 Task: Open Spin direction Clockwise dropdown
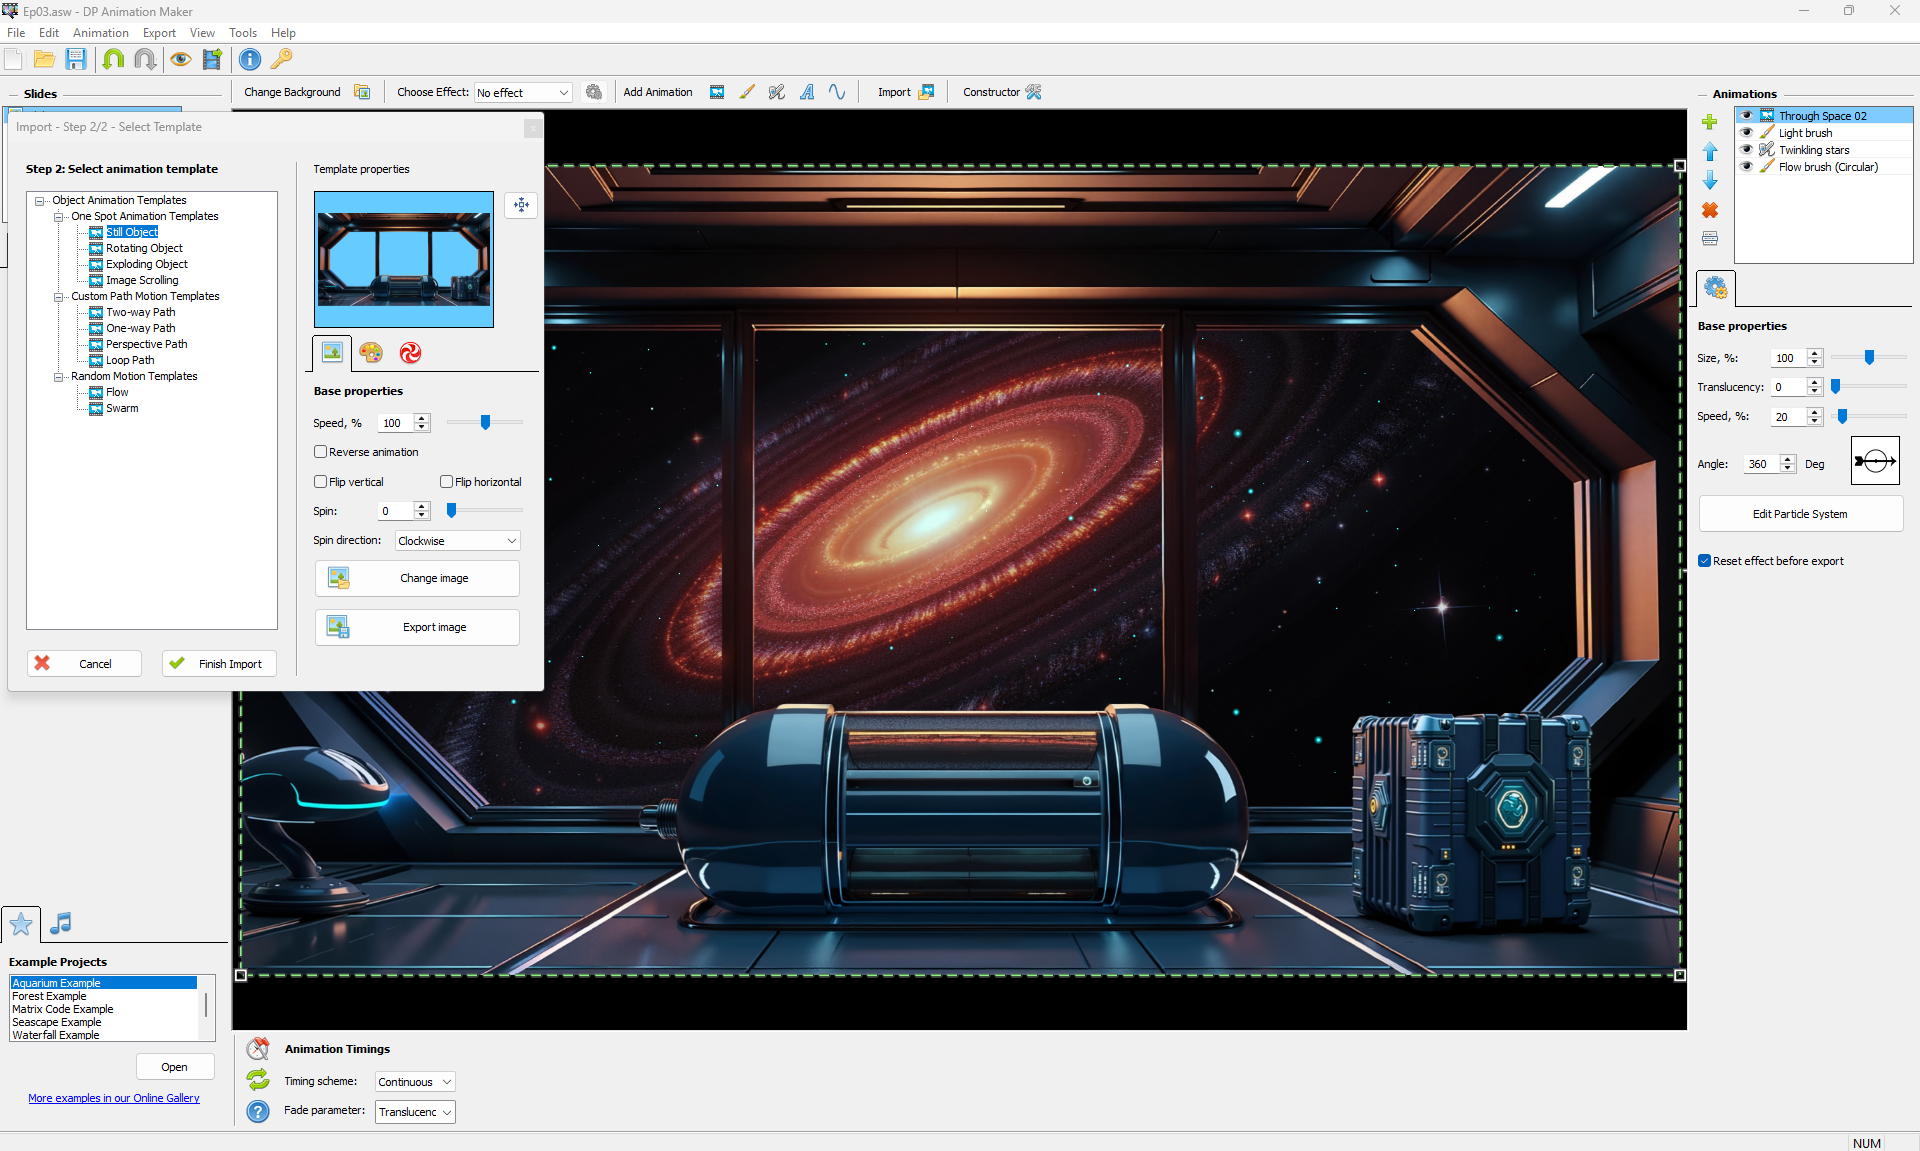coord(458,541)
